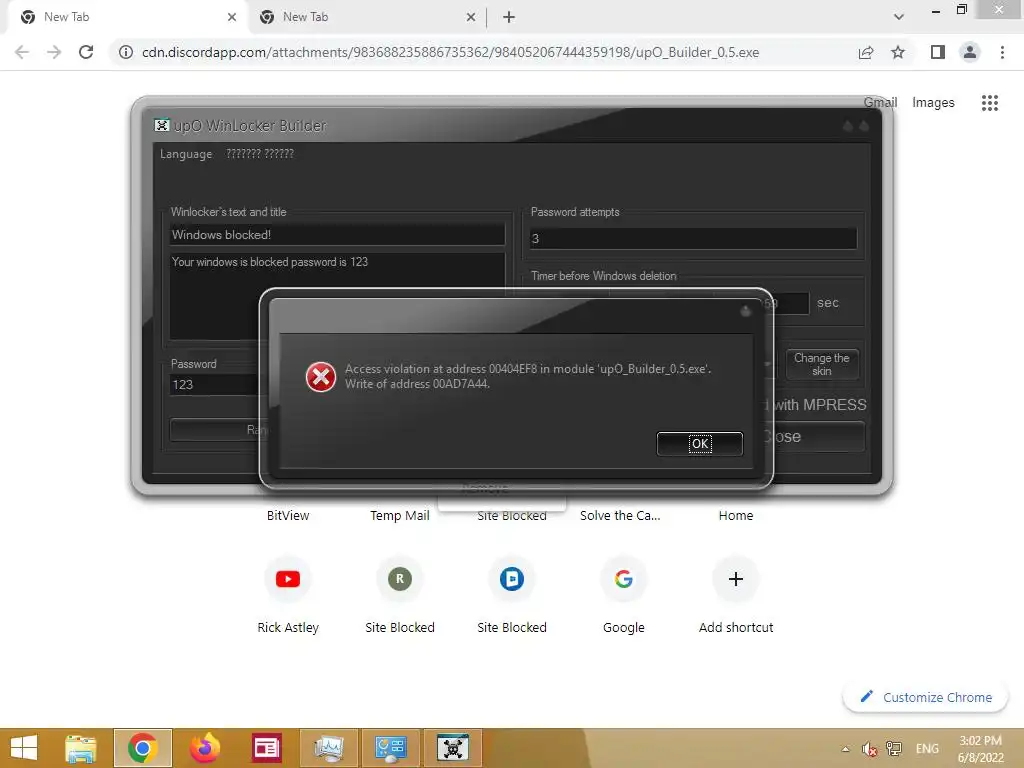The image size is (1024, 768).
Task: Open the Images link
Action: tap(933, 103)
